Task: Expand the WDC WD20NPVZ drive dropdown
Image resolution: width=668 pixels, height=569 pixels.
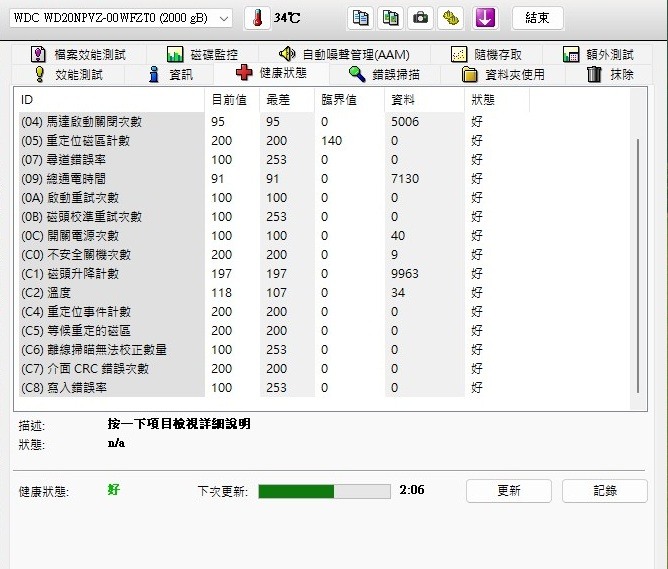Action: pyautogui.click(x=121, y=18)
